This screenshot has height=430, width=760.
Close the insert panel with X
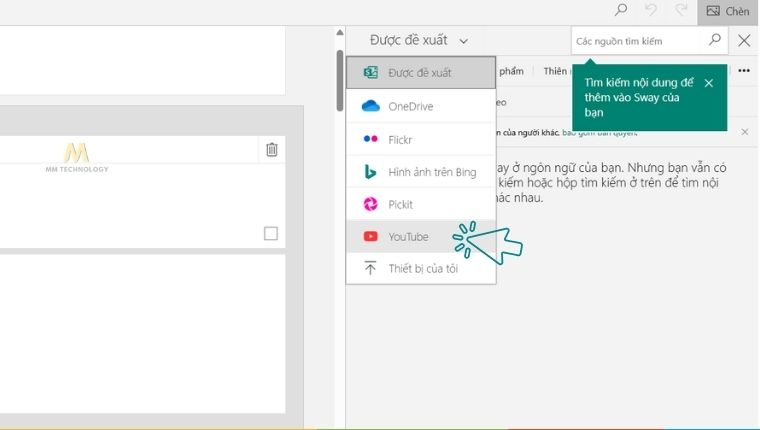(744, 40)
